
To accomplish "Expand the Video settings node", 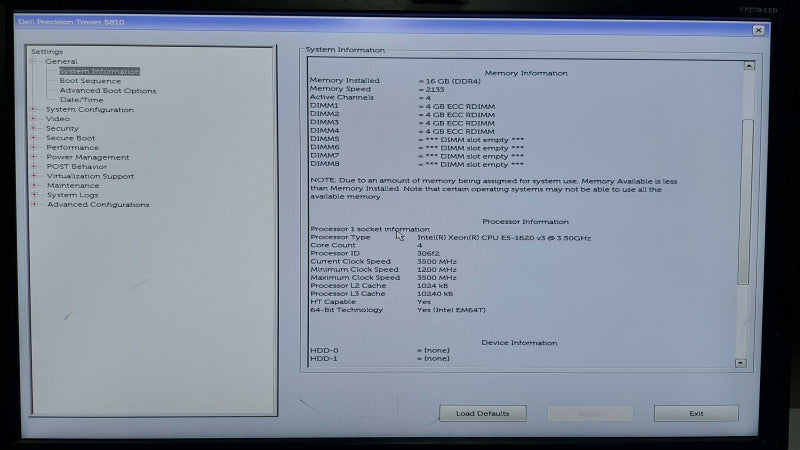I will point(34,118).
